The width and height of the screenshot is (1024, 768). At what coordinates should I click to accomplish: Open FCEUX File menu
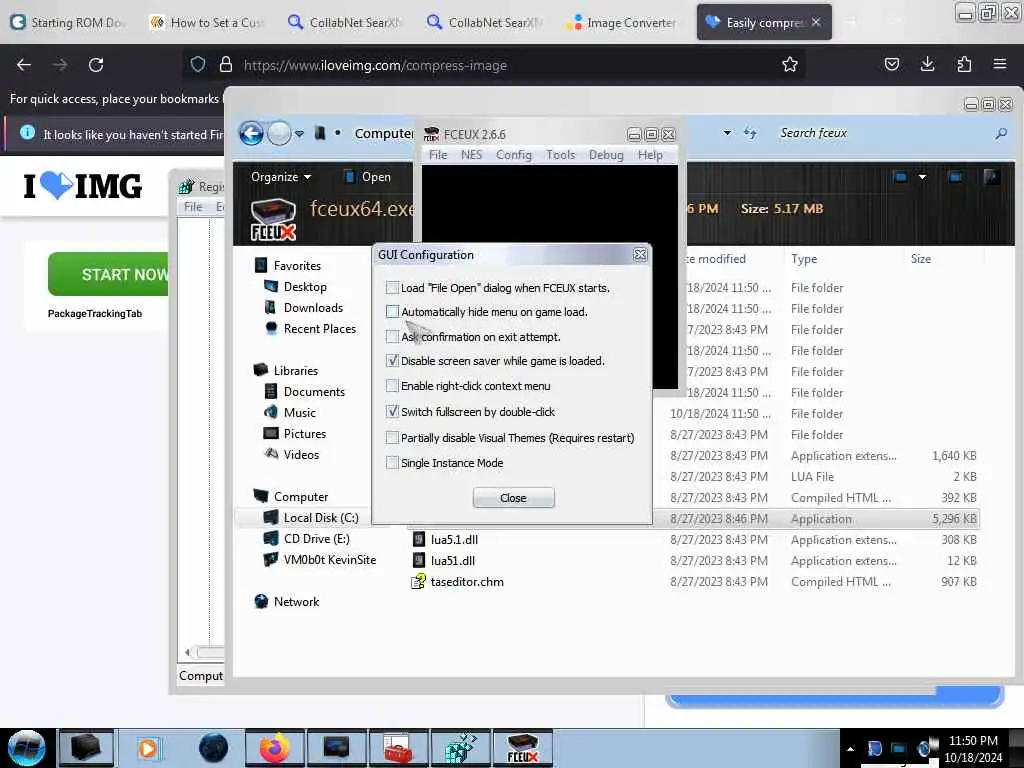tap(438, 155)
